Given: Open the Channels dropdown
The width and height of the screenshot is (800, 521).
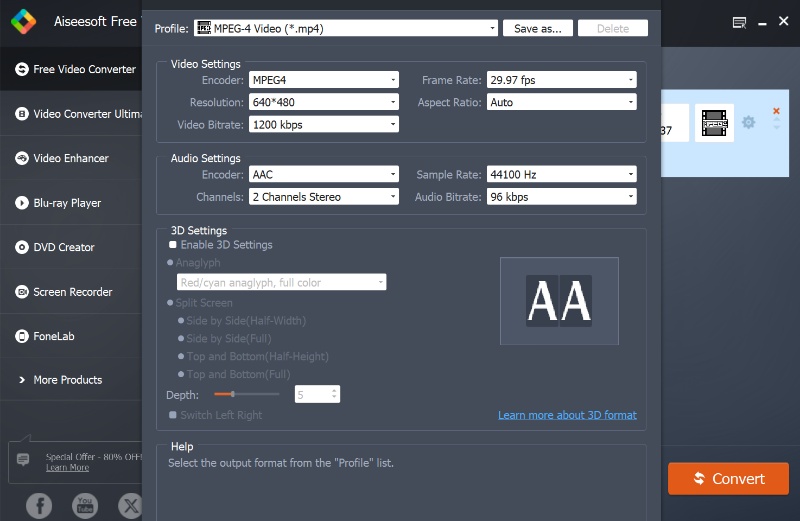Looking at the screenshot, I should tap(323, 197).
